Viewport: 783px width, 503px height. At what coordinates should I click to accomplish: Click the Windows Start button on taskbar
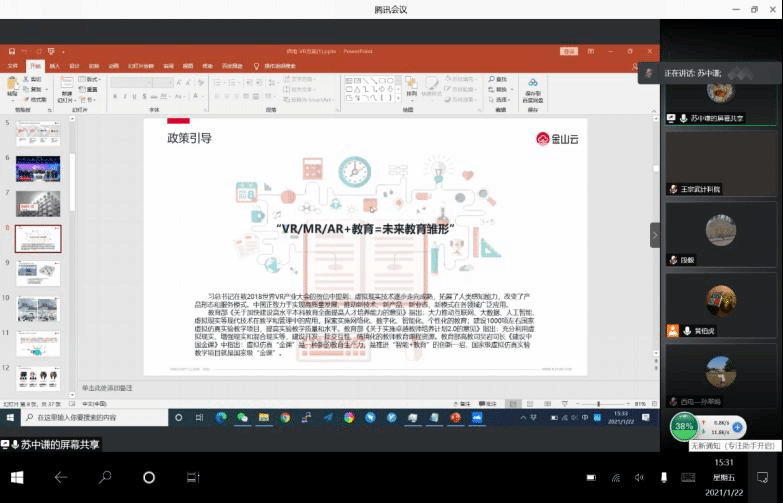(17, 477)
